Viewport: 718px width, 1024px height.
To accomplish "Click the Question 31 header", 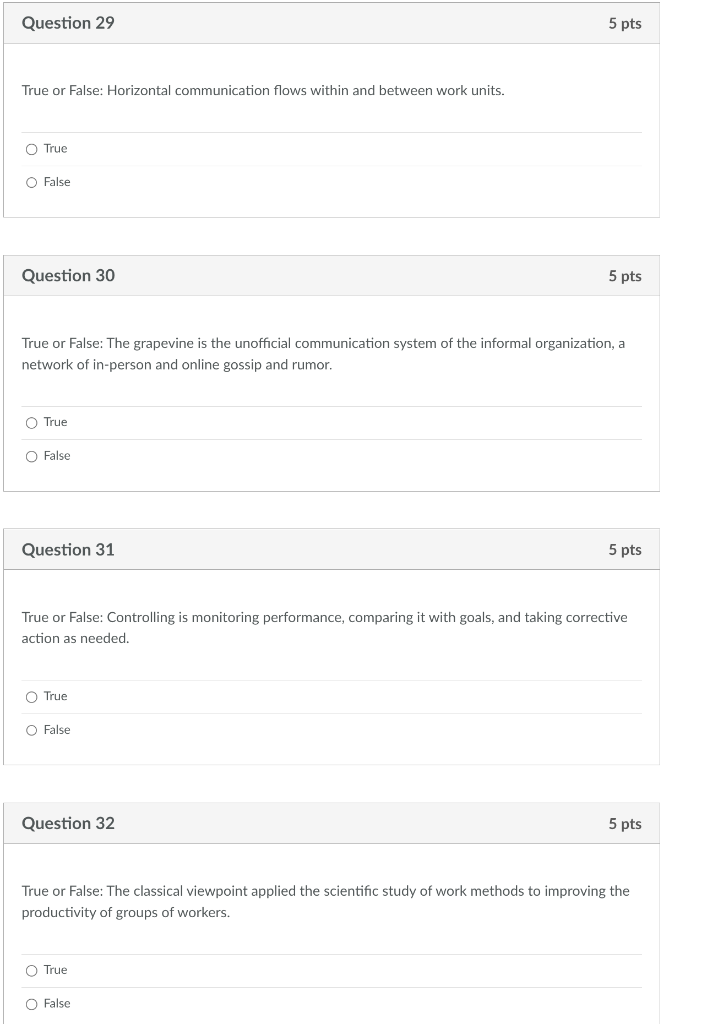I will coord(68,549).
